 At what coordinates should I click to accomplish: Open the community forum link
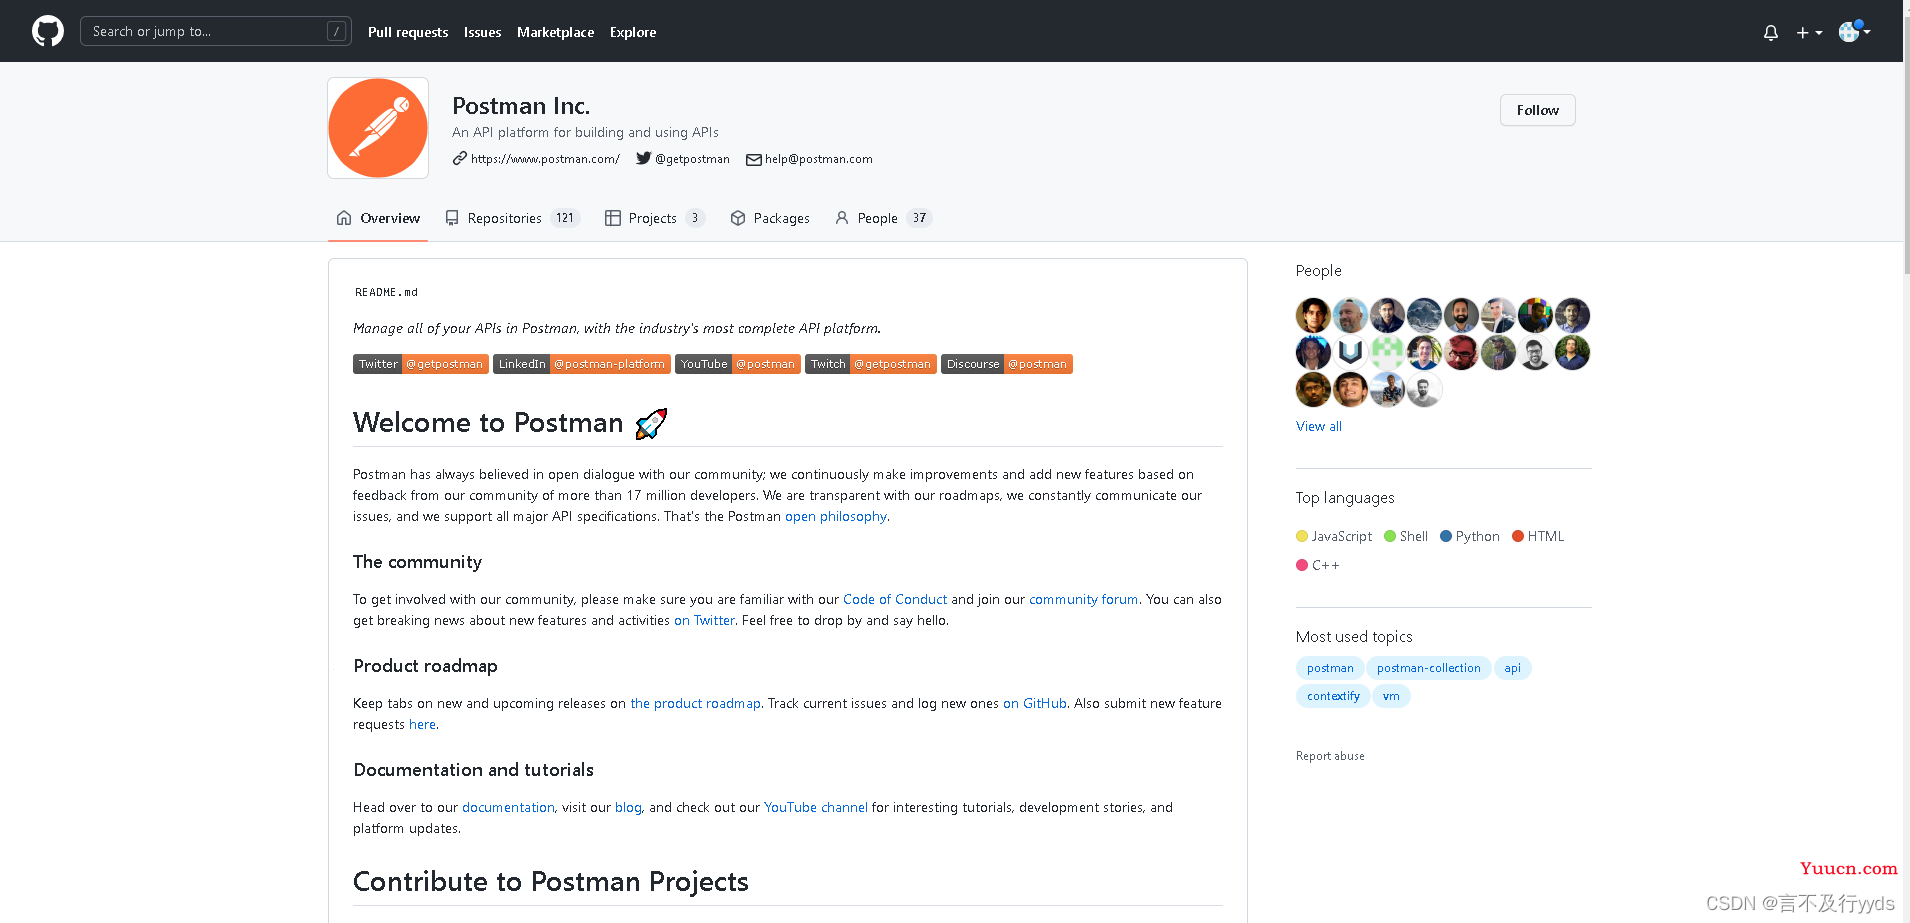pos(1084,599)
